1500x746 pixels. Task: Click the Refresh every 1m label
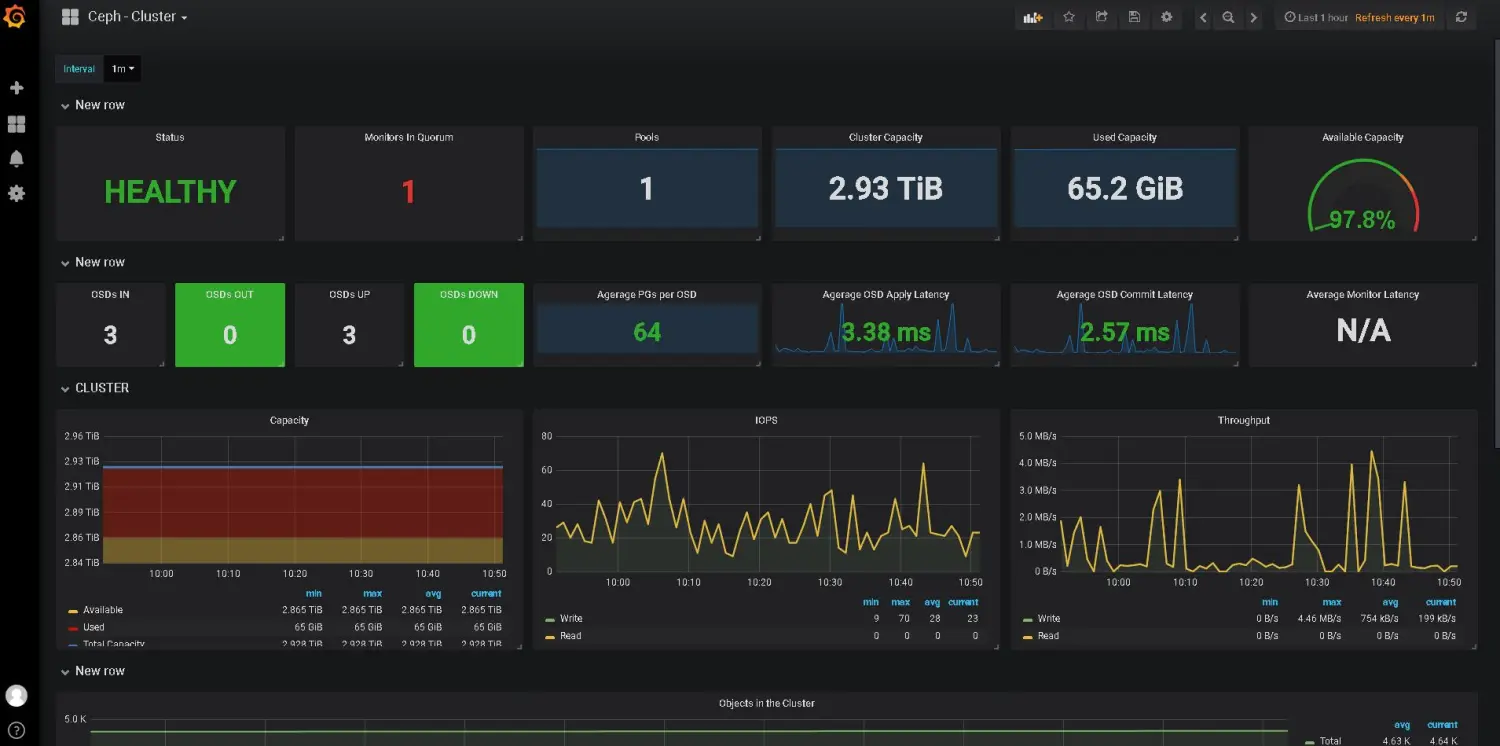(1395, 18)
